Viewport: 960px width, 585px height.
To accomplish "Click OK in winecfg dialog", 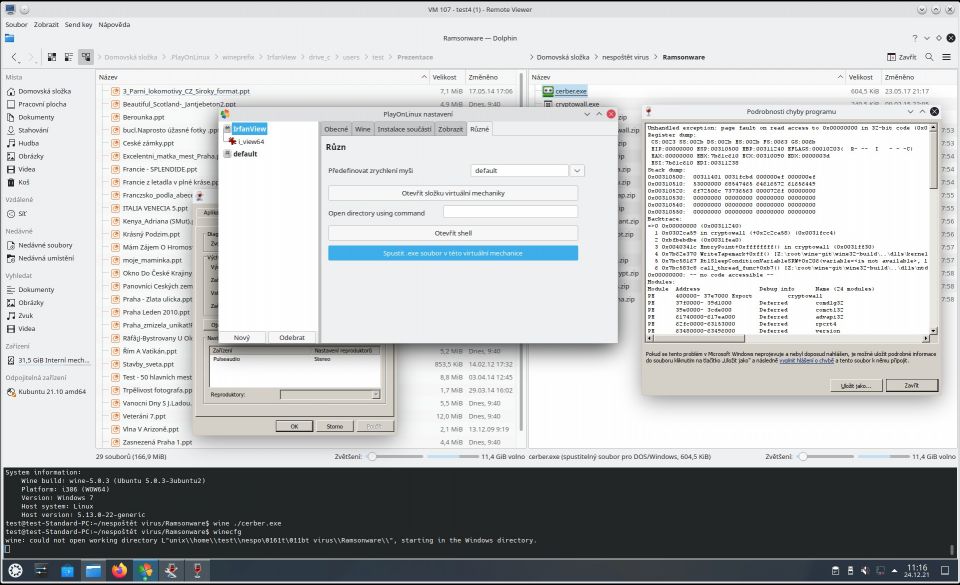I will point(294,427).
